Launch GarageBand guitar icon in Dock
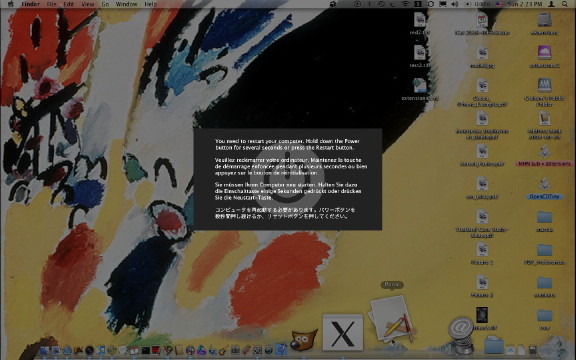This screenshot has height=360, width=576. click(x=224, y=350)
